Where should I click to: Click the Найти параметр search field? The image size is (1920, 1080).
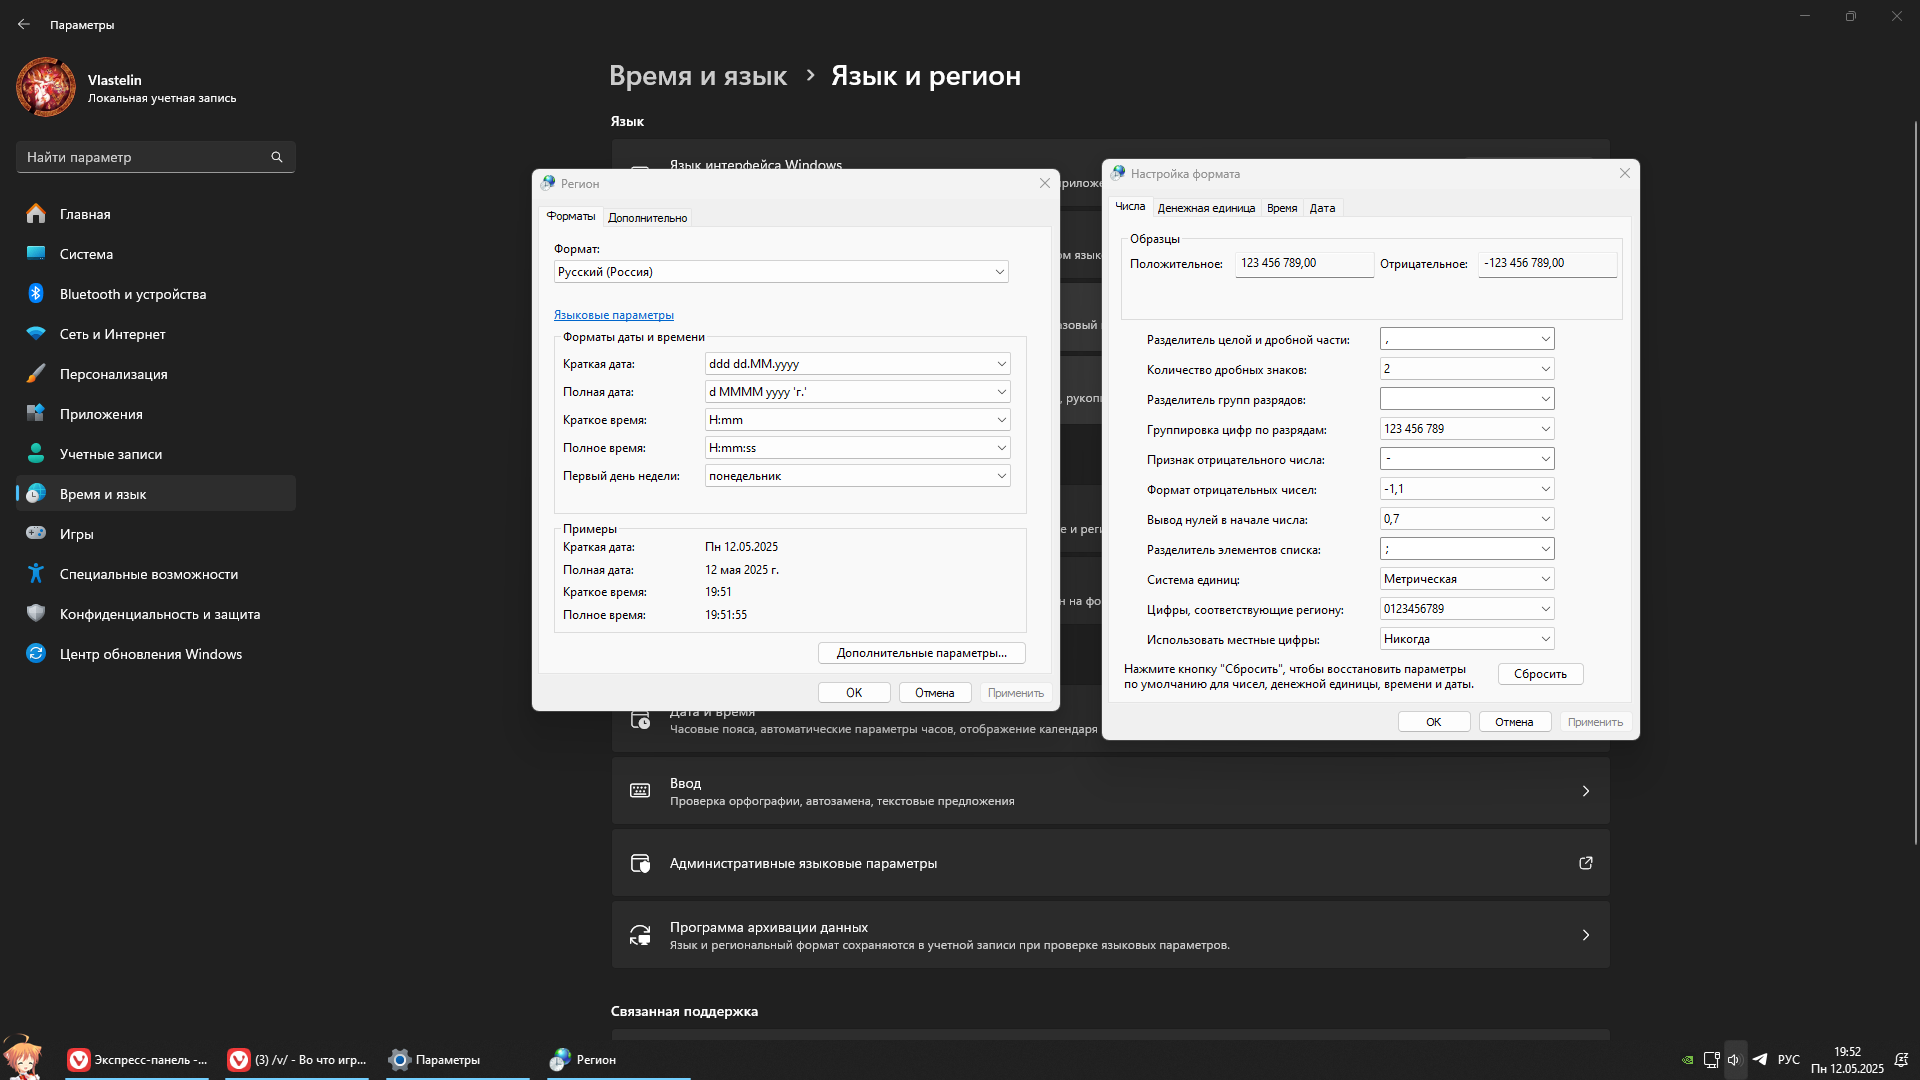click(155, 157)
